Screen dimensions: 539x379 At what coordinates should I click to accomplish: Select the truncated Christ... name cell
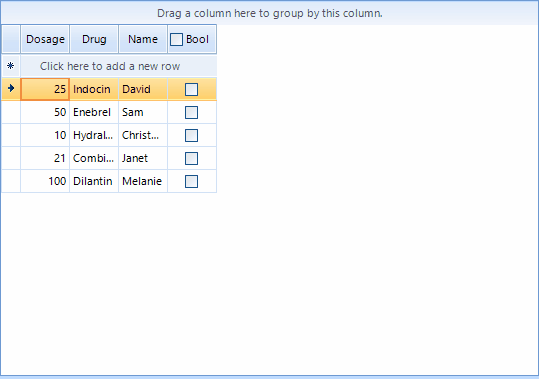[143, 135]
